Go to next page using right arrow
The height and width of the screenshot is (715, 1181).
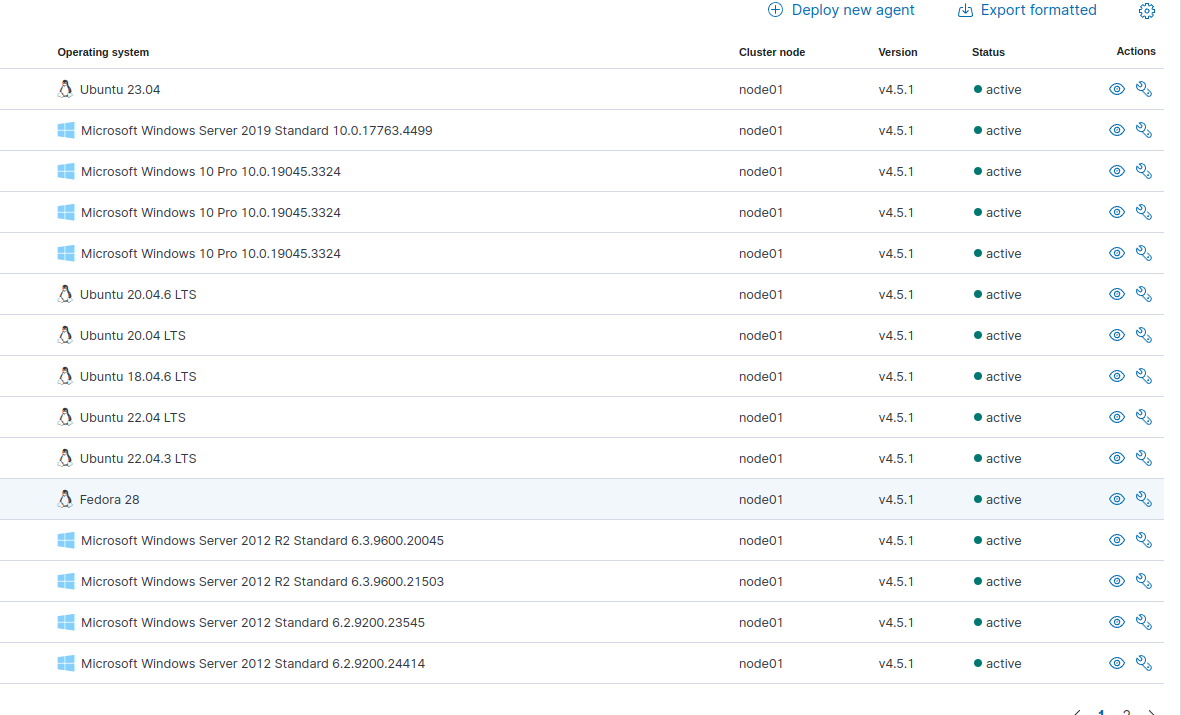[1151, 712]
